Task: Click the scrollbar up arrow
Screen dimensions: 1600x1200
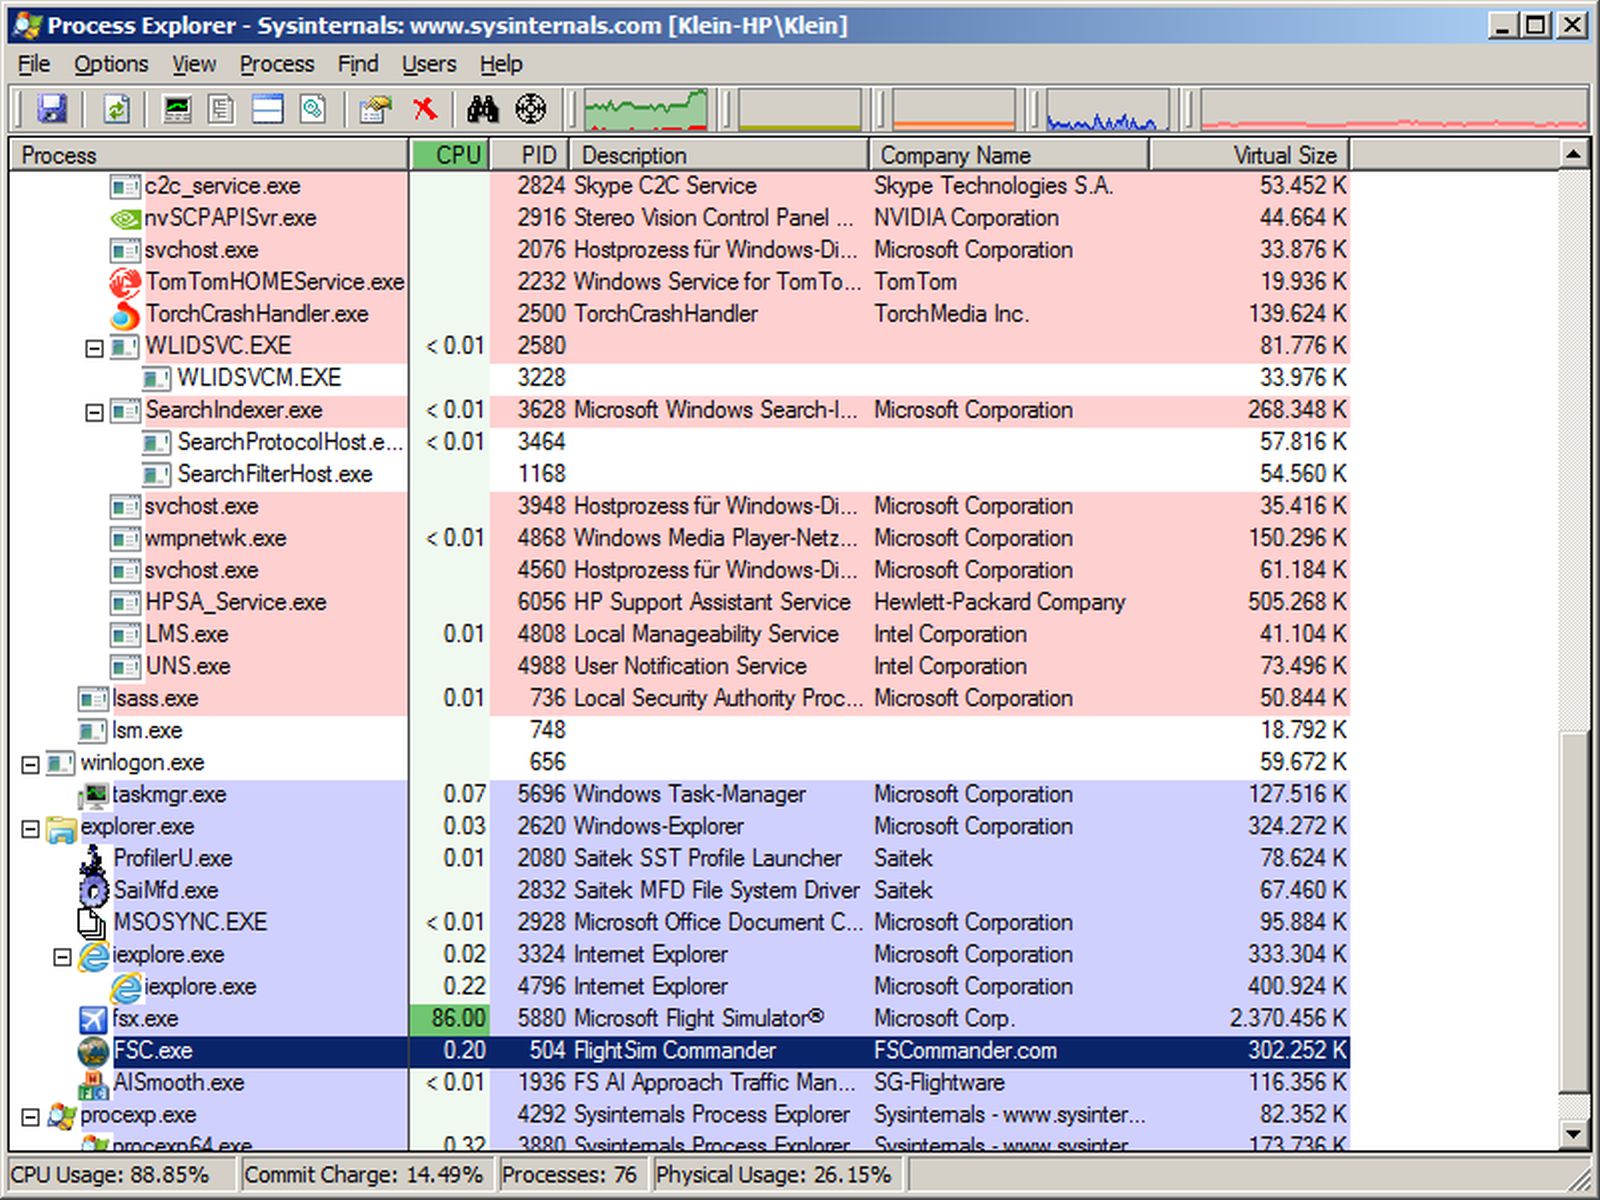Action: coord(1574,155)
